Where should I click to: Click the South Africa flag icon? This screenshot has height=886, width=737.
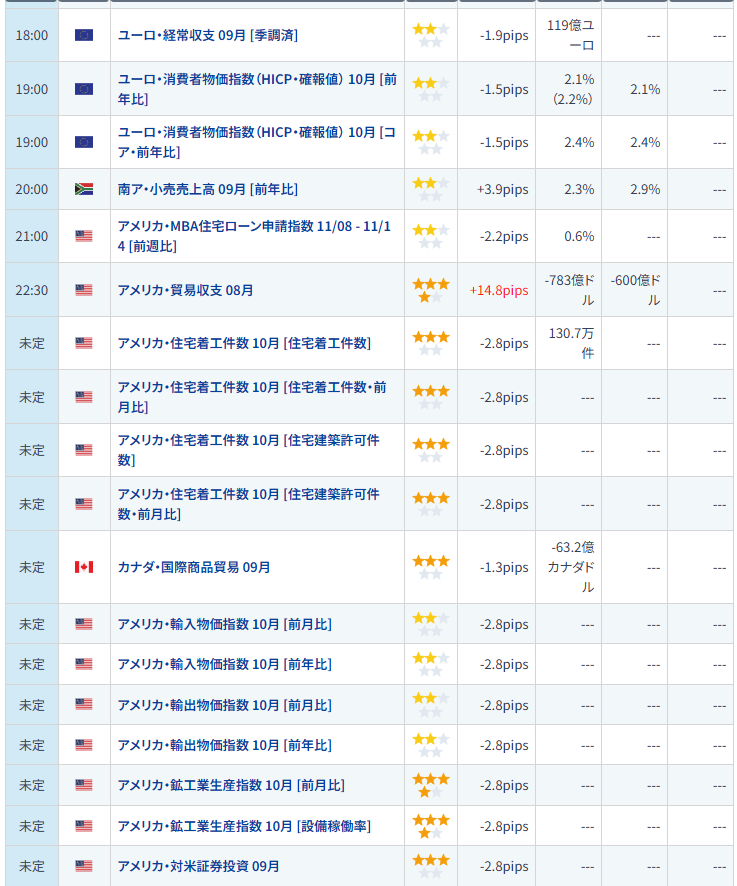tap(84, 189)
